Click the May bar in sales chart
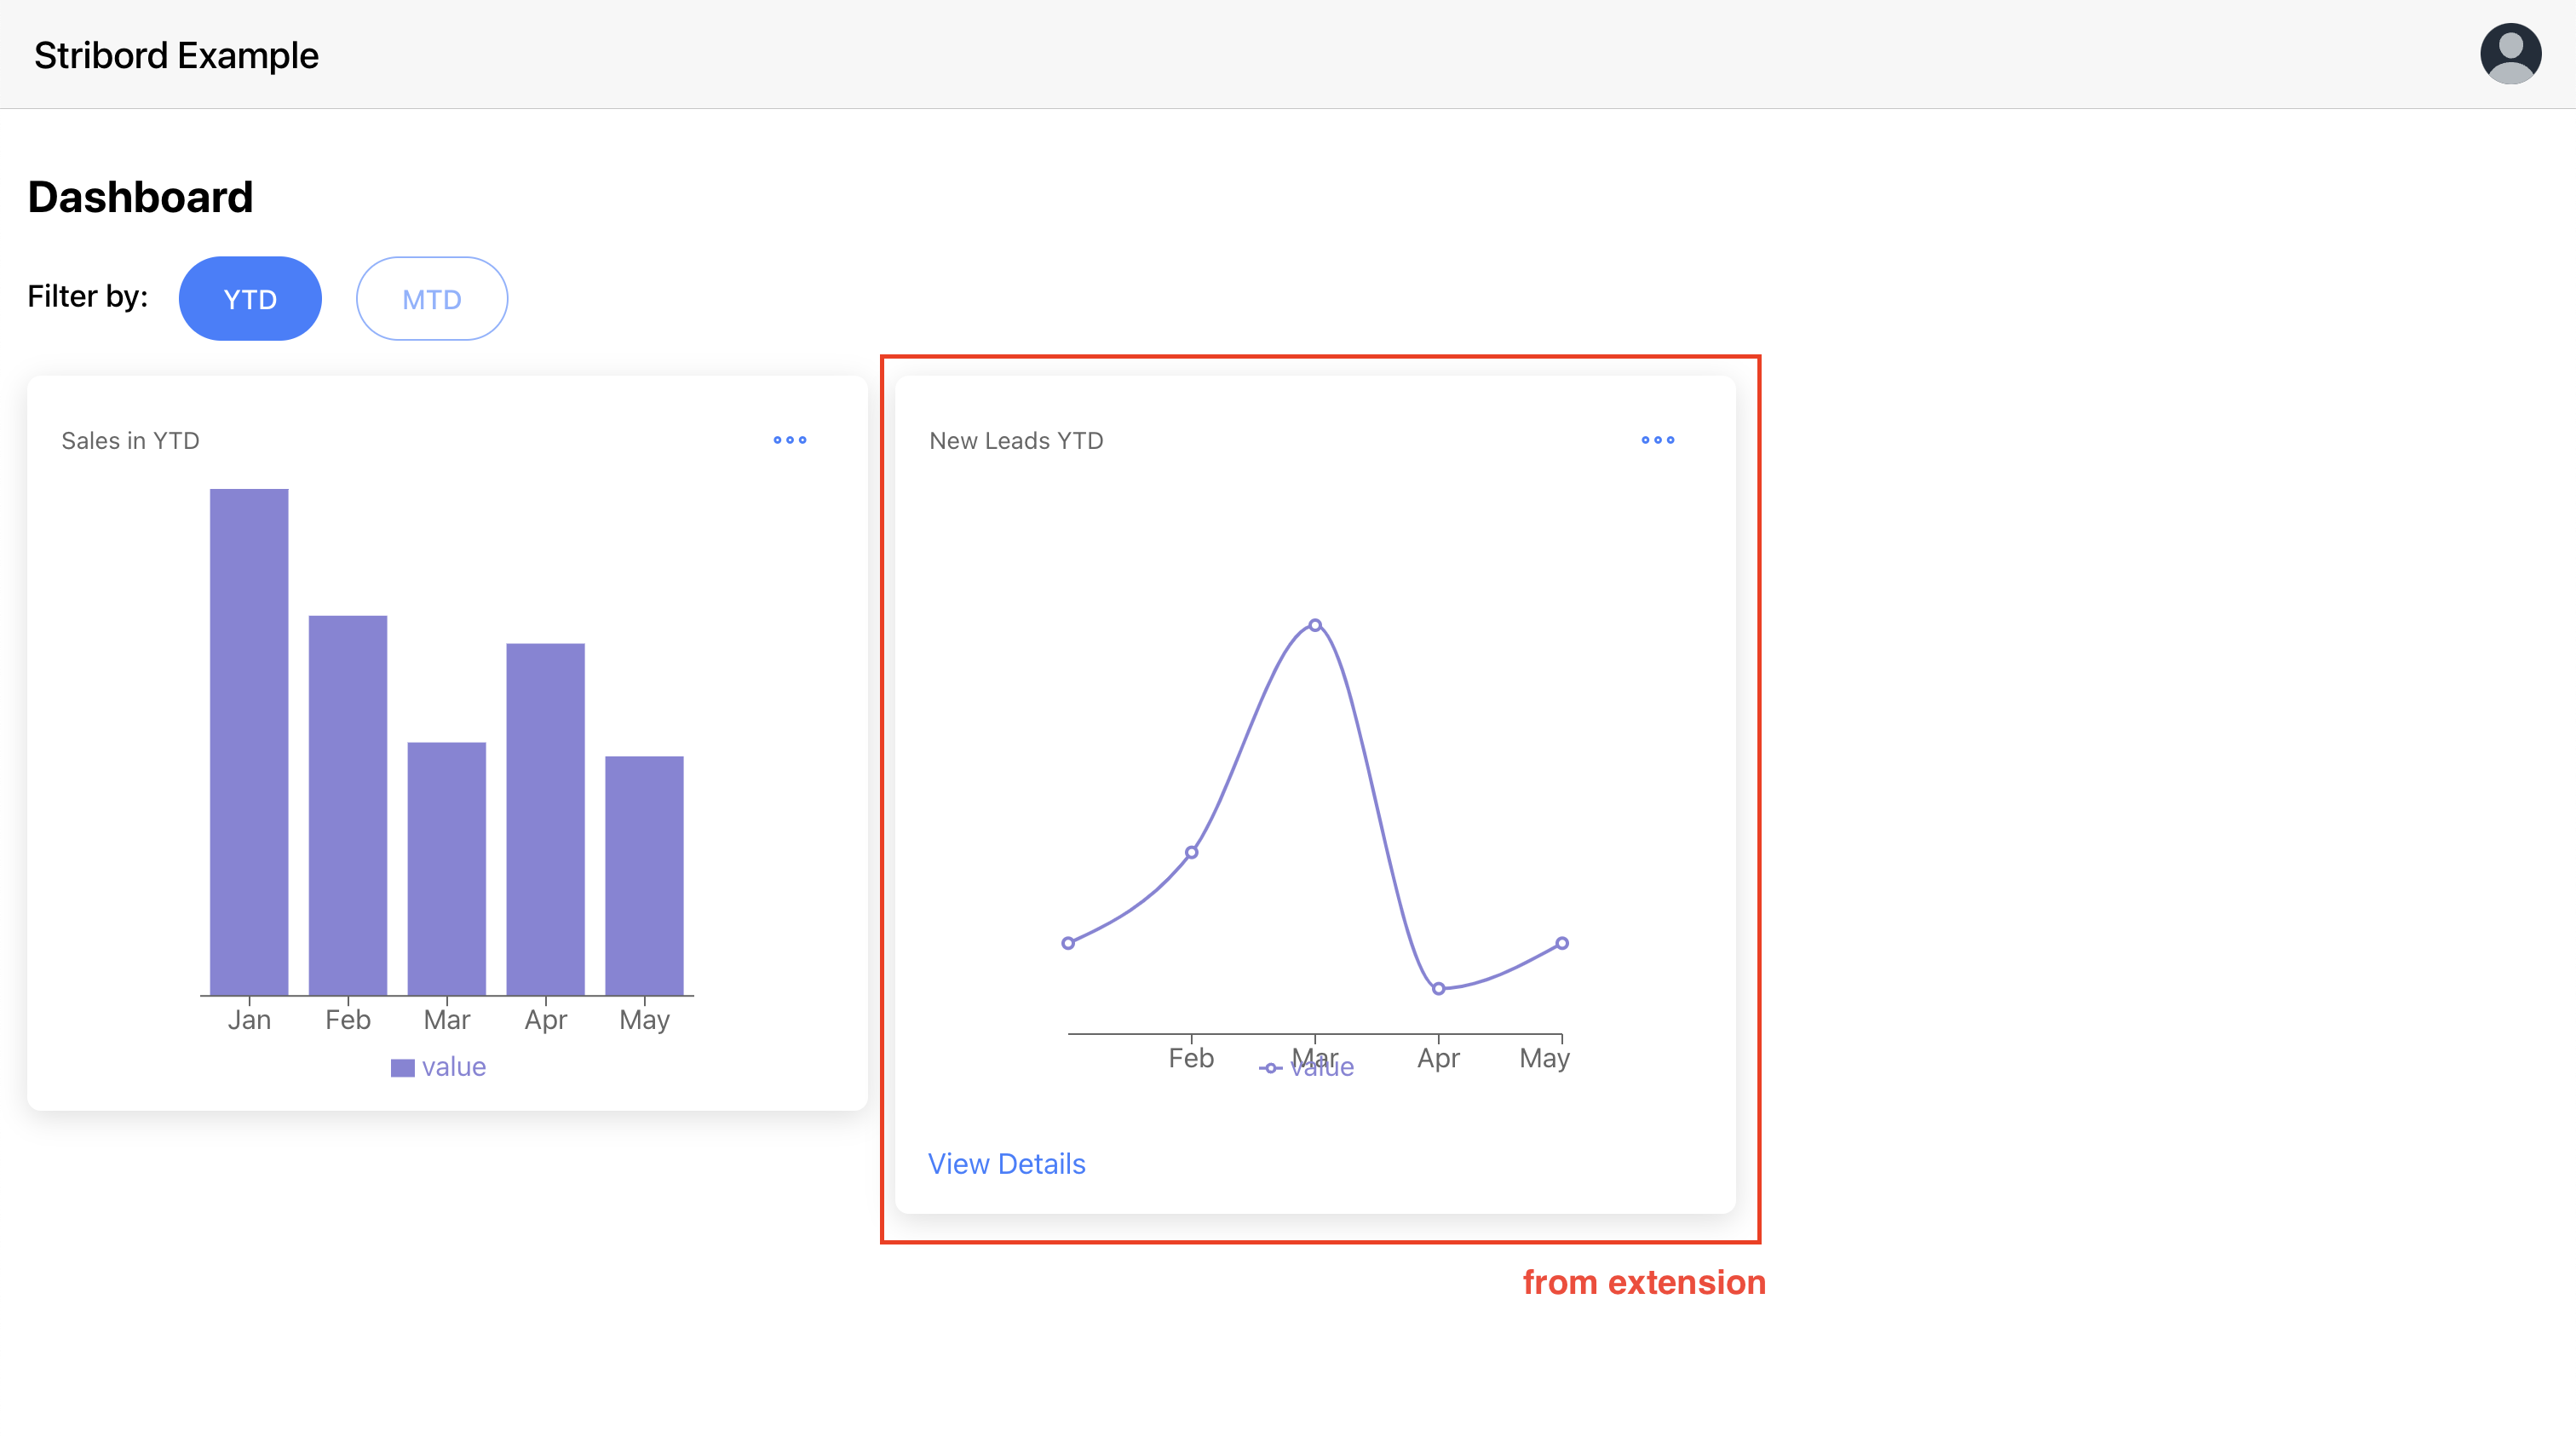Viewport: 2576px width, 1437px height. tap(644, 875)
